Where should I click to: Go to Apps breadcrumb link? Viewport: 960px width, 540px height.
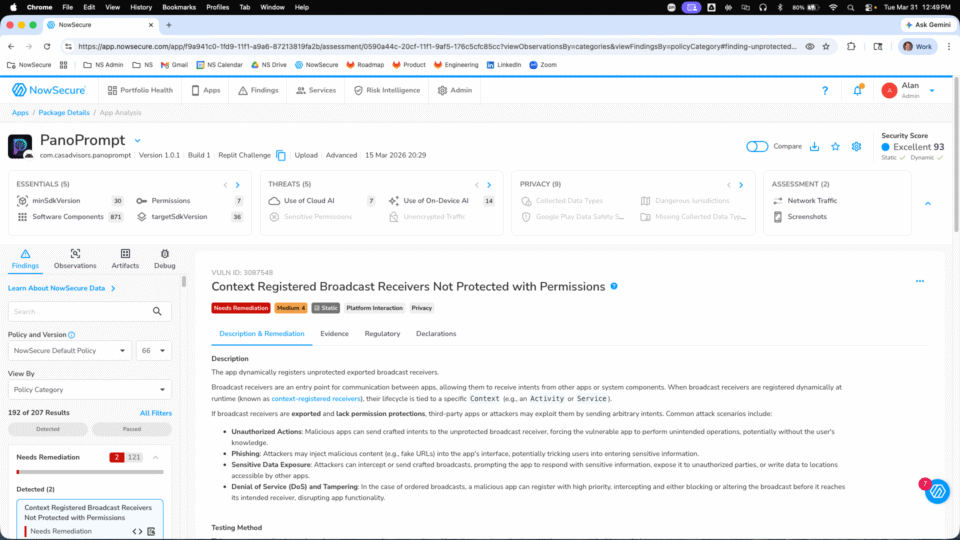pyautogui.click(x=20, y=113)
